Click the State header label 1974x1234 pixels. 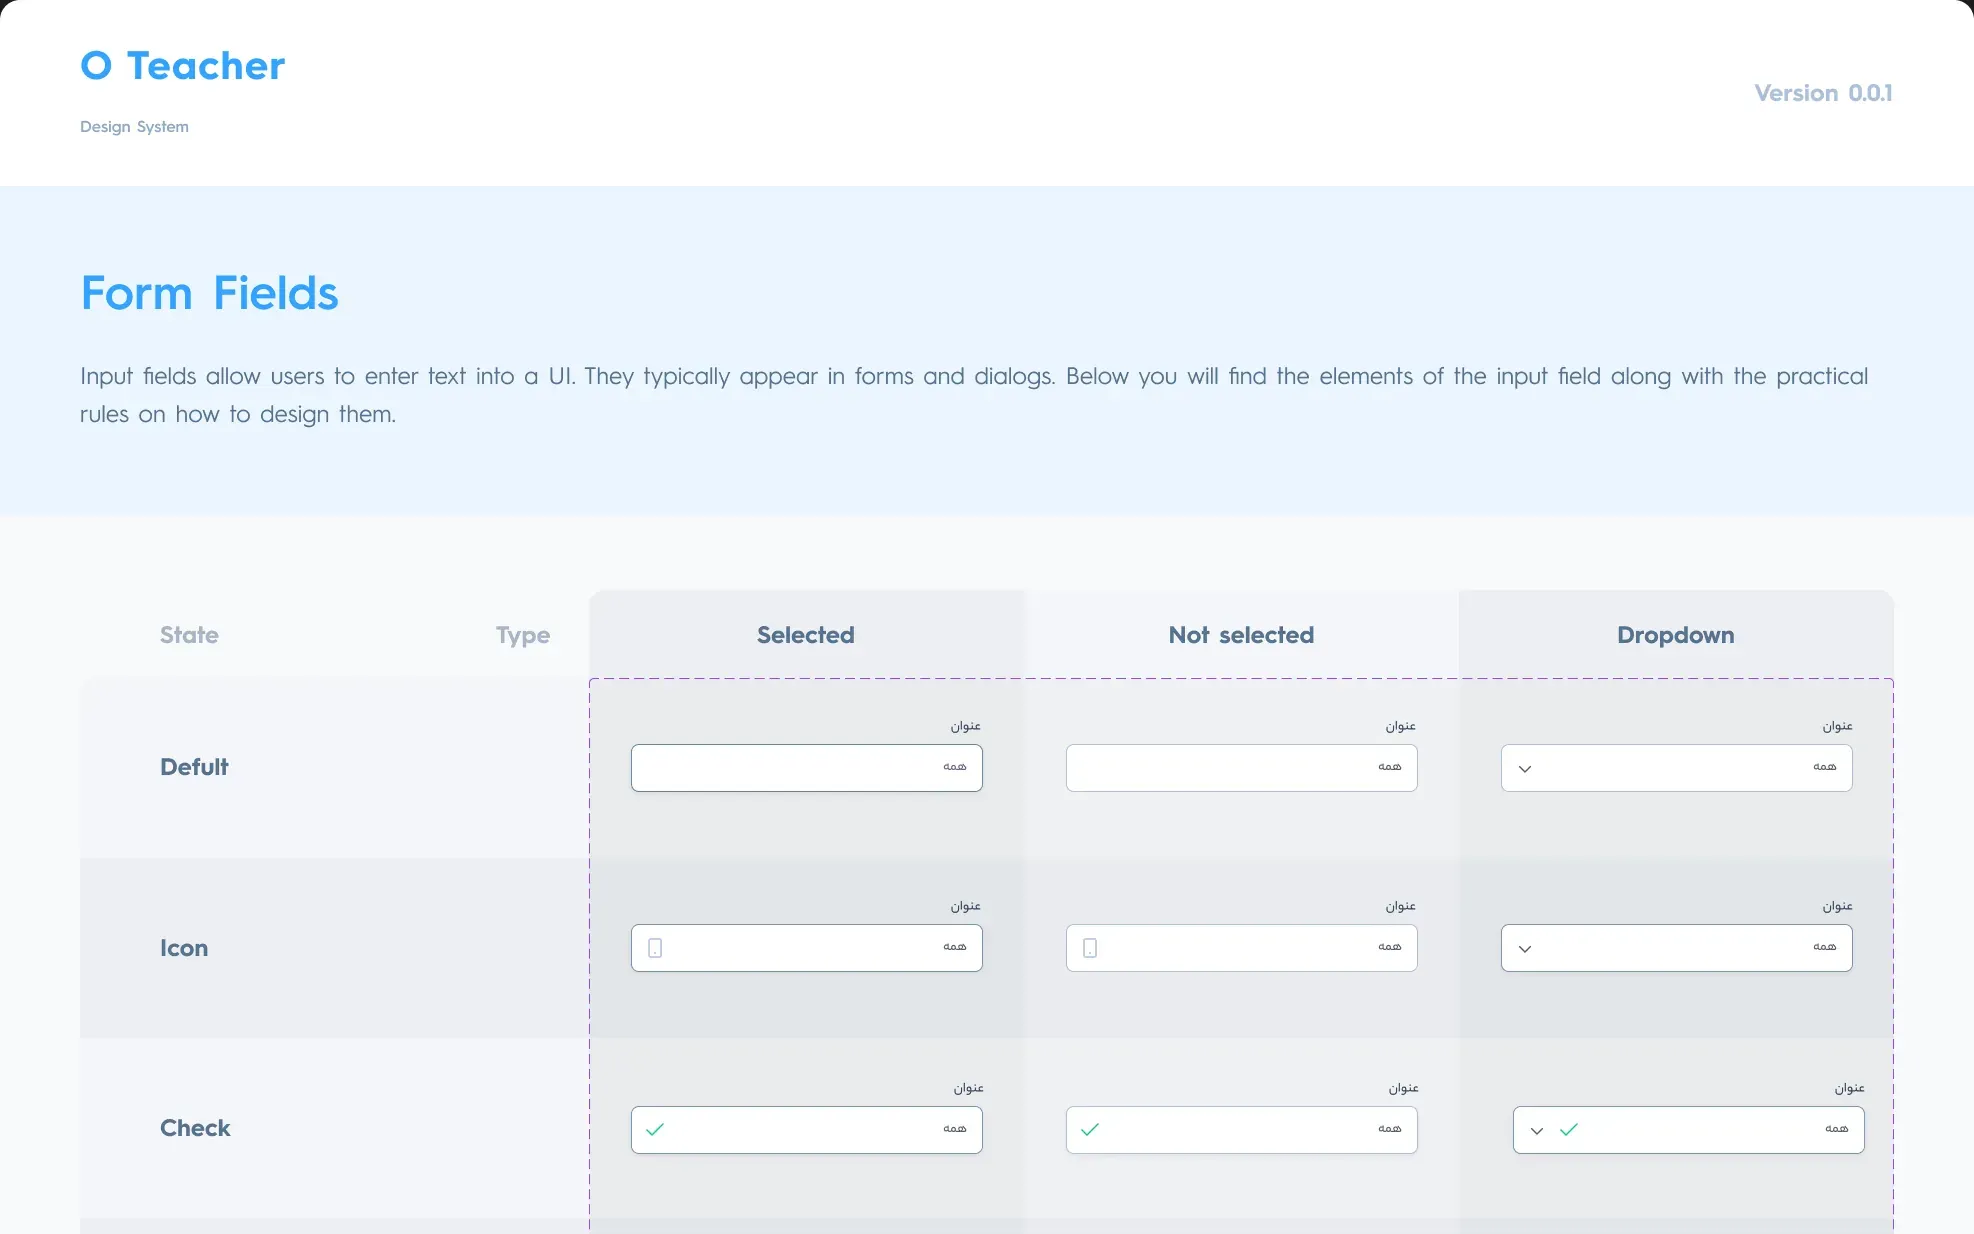pos(189,635)
